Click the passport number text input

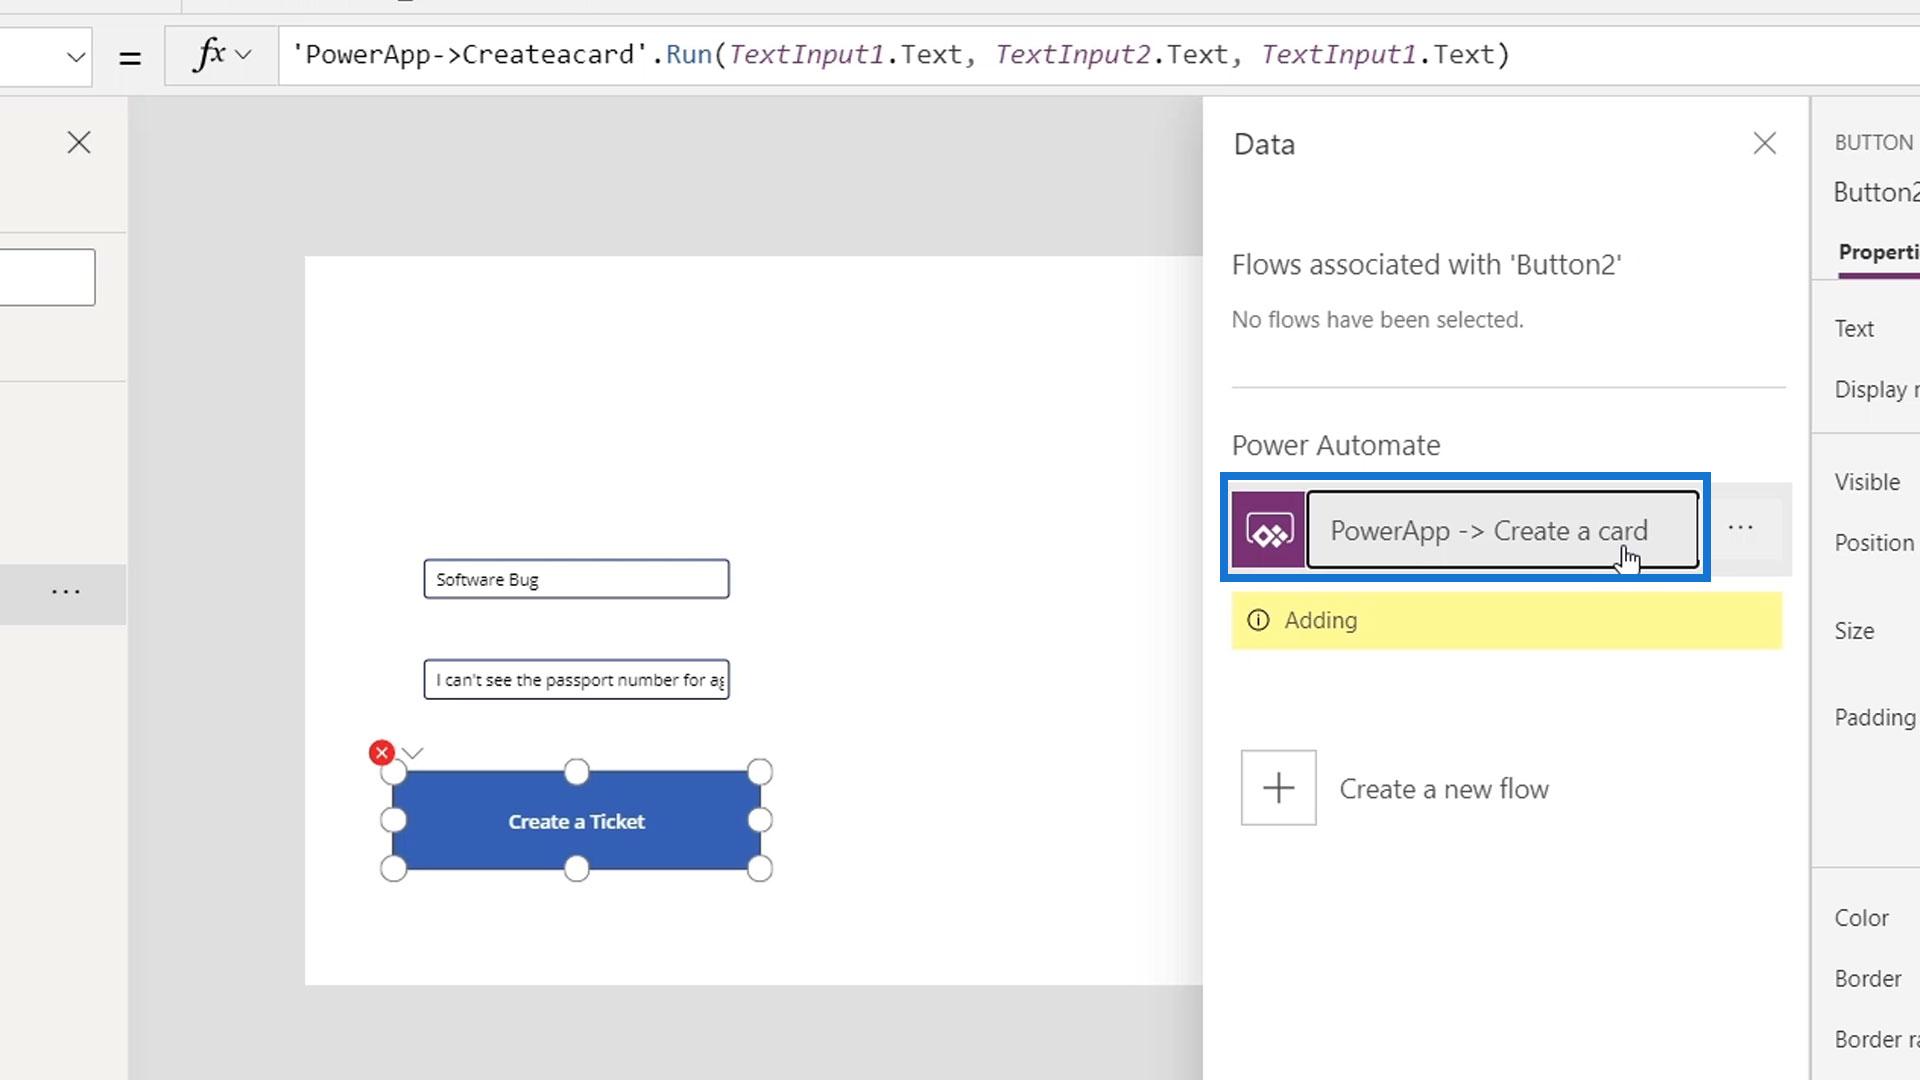coord(576,680)
